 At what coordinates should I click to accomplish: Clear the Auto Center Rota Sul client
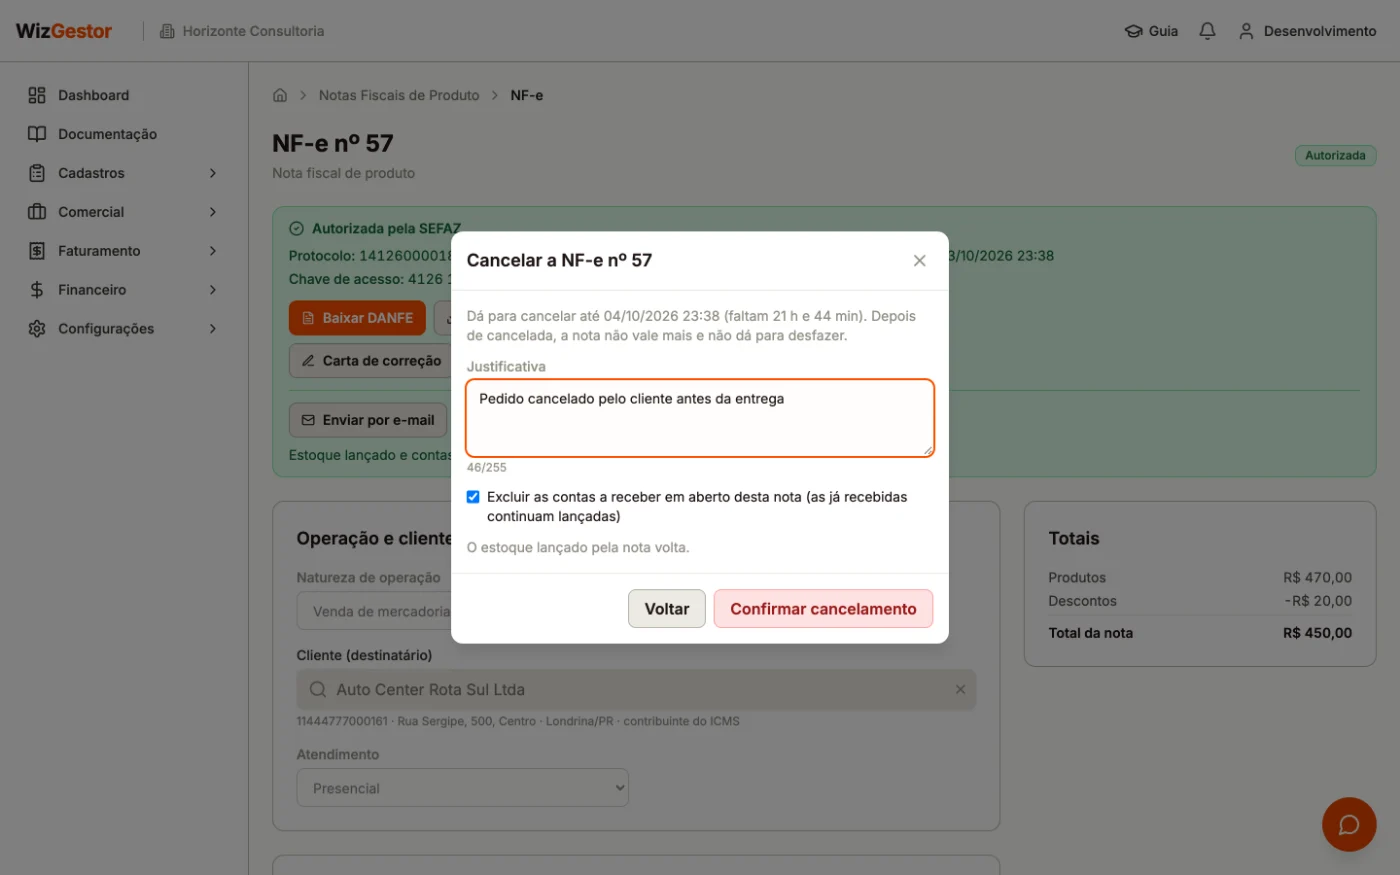[960, 690]
